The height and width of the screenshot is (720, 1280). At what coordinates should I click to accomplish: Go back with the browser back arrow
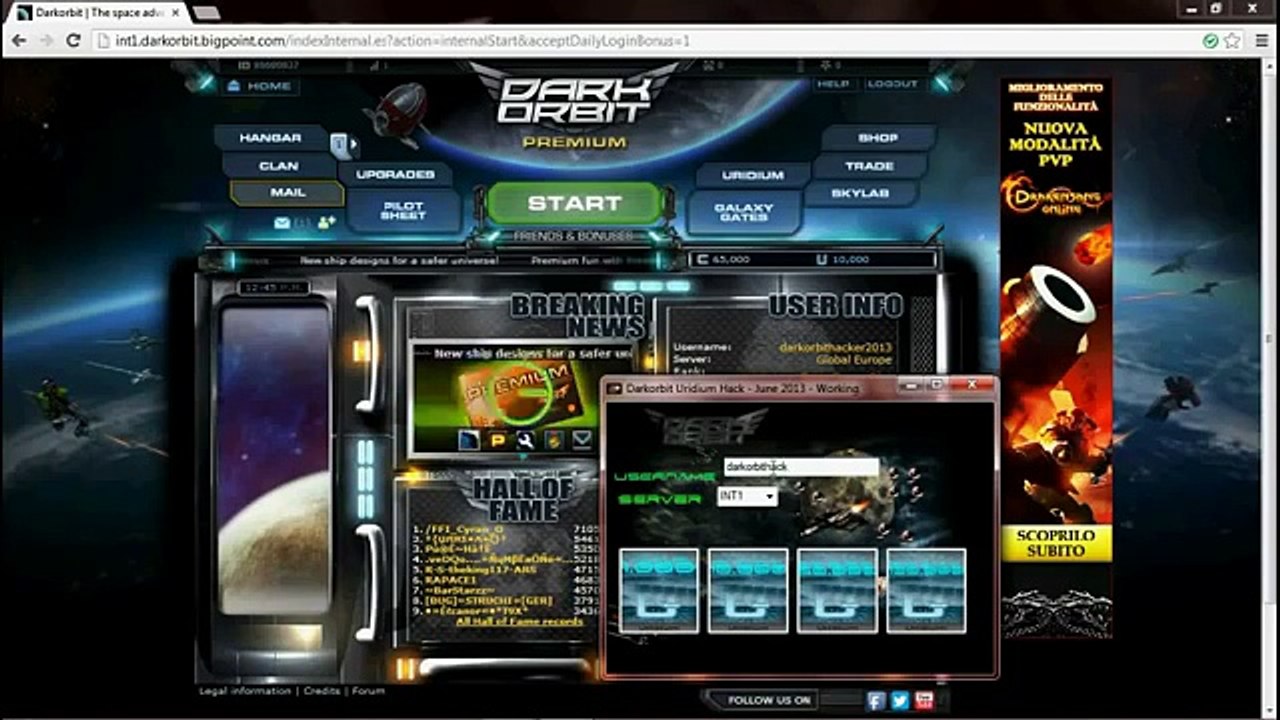click(x=19, y=41)
